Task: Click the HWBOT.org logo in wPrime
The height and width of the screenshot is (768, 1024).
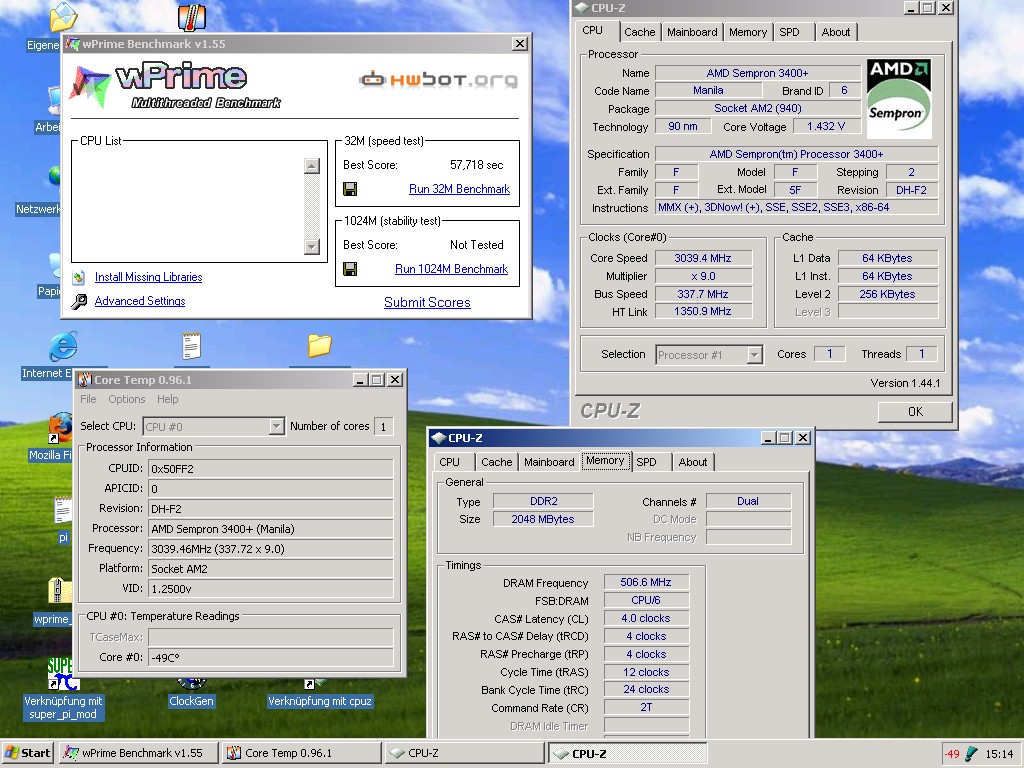Action: [438, 80]
